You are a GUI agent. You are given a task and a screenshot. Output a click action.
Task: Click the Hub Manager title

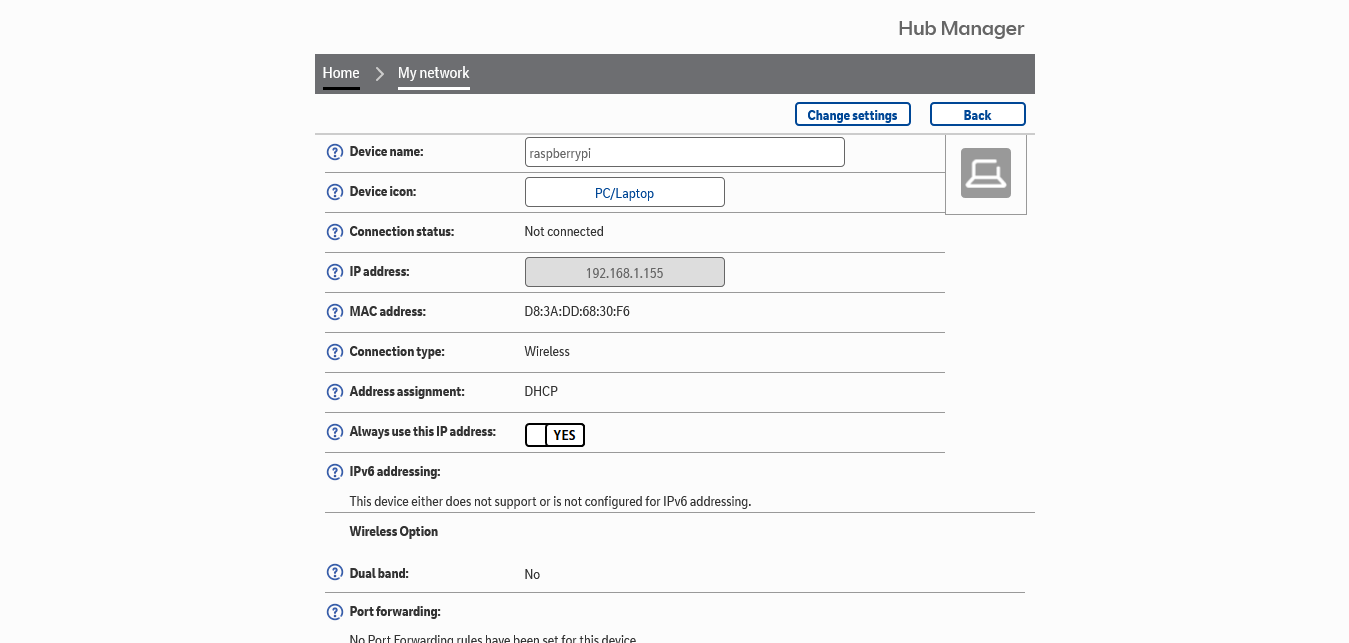(x=961, y=28)
